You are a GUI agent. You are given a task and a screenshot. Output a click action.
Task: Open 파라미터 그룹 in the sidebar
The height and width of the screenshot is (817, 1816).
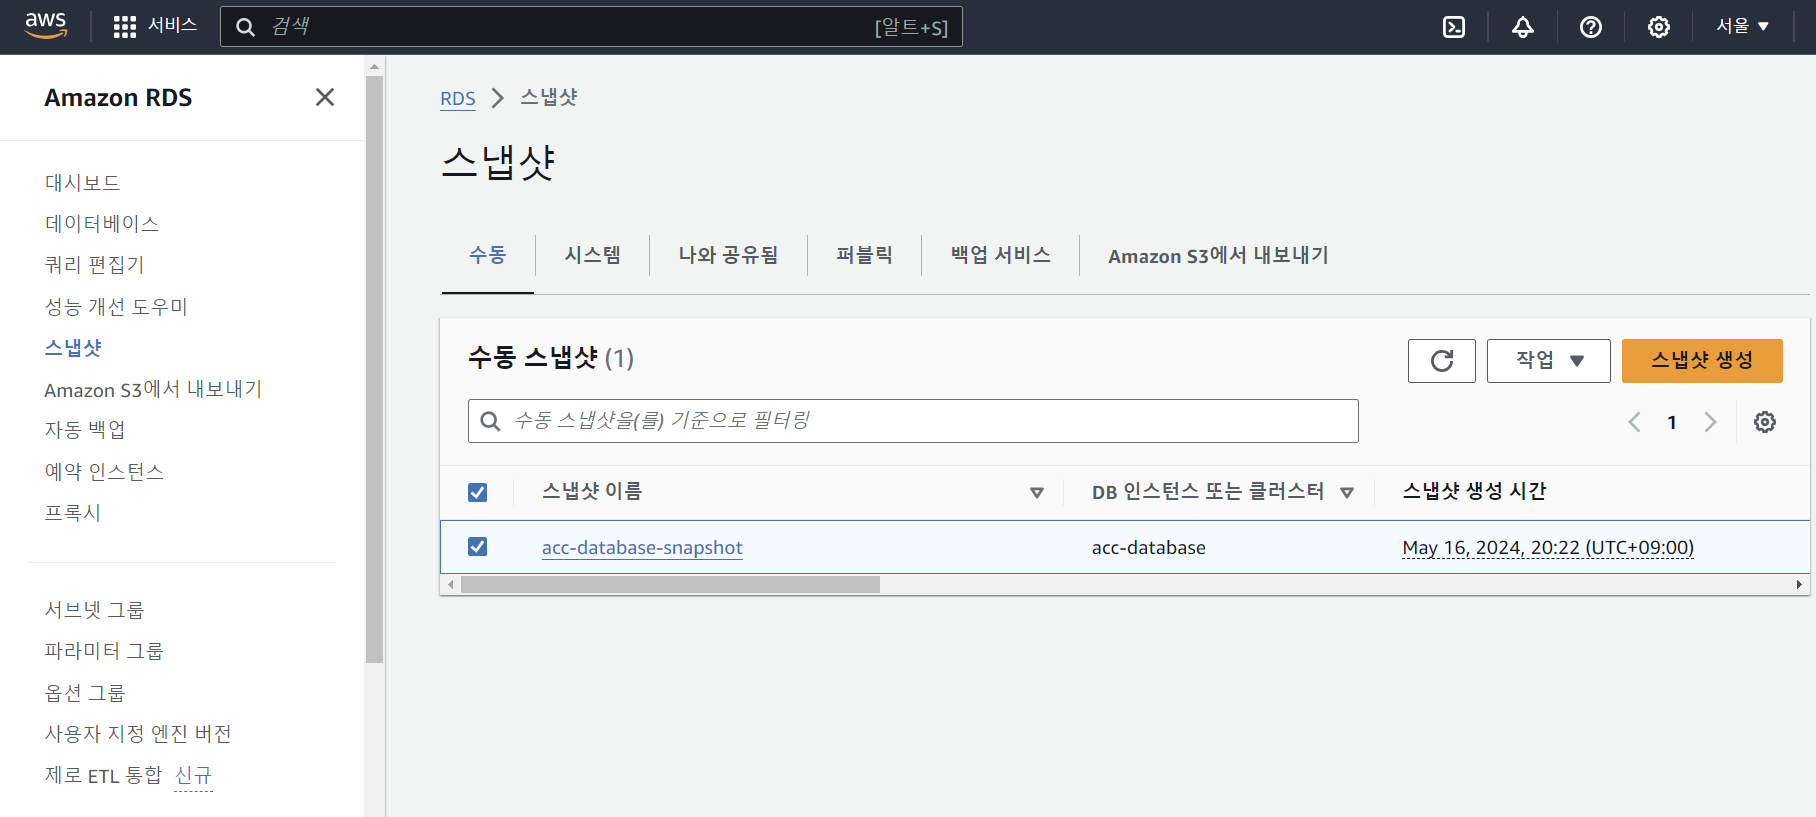click(104, 651)
